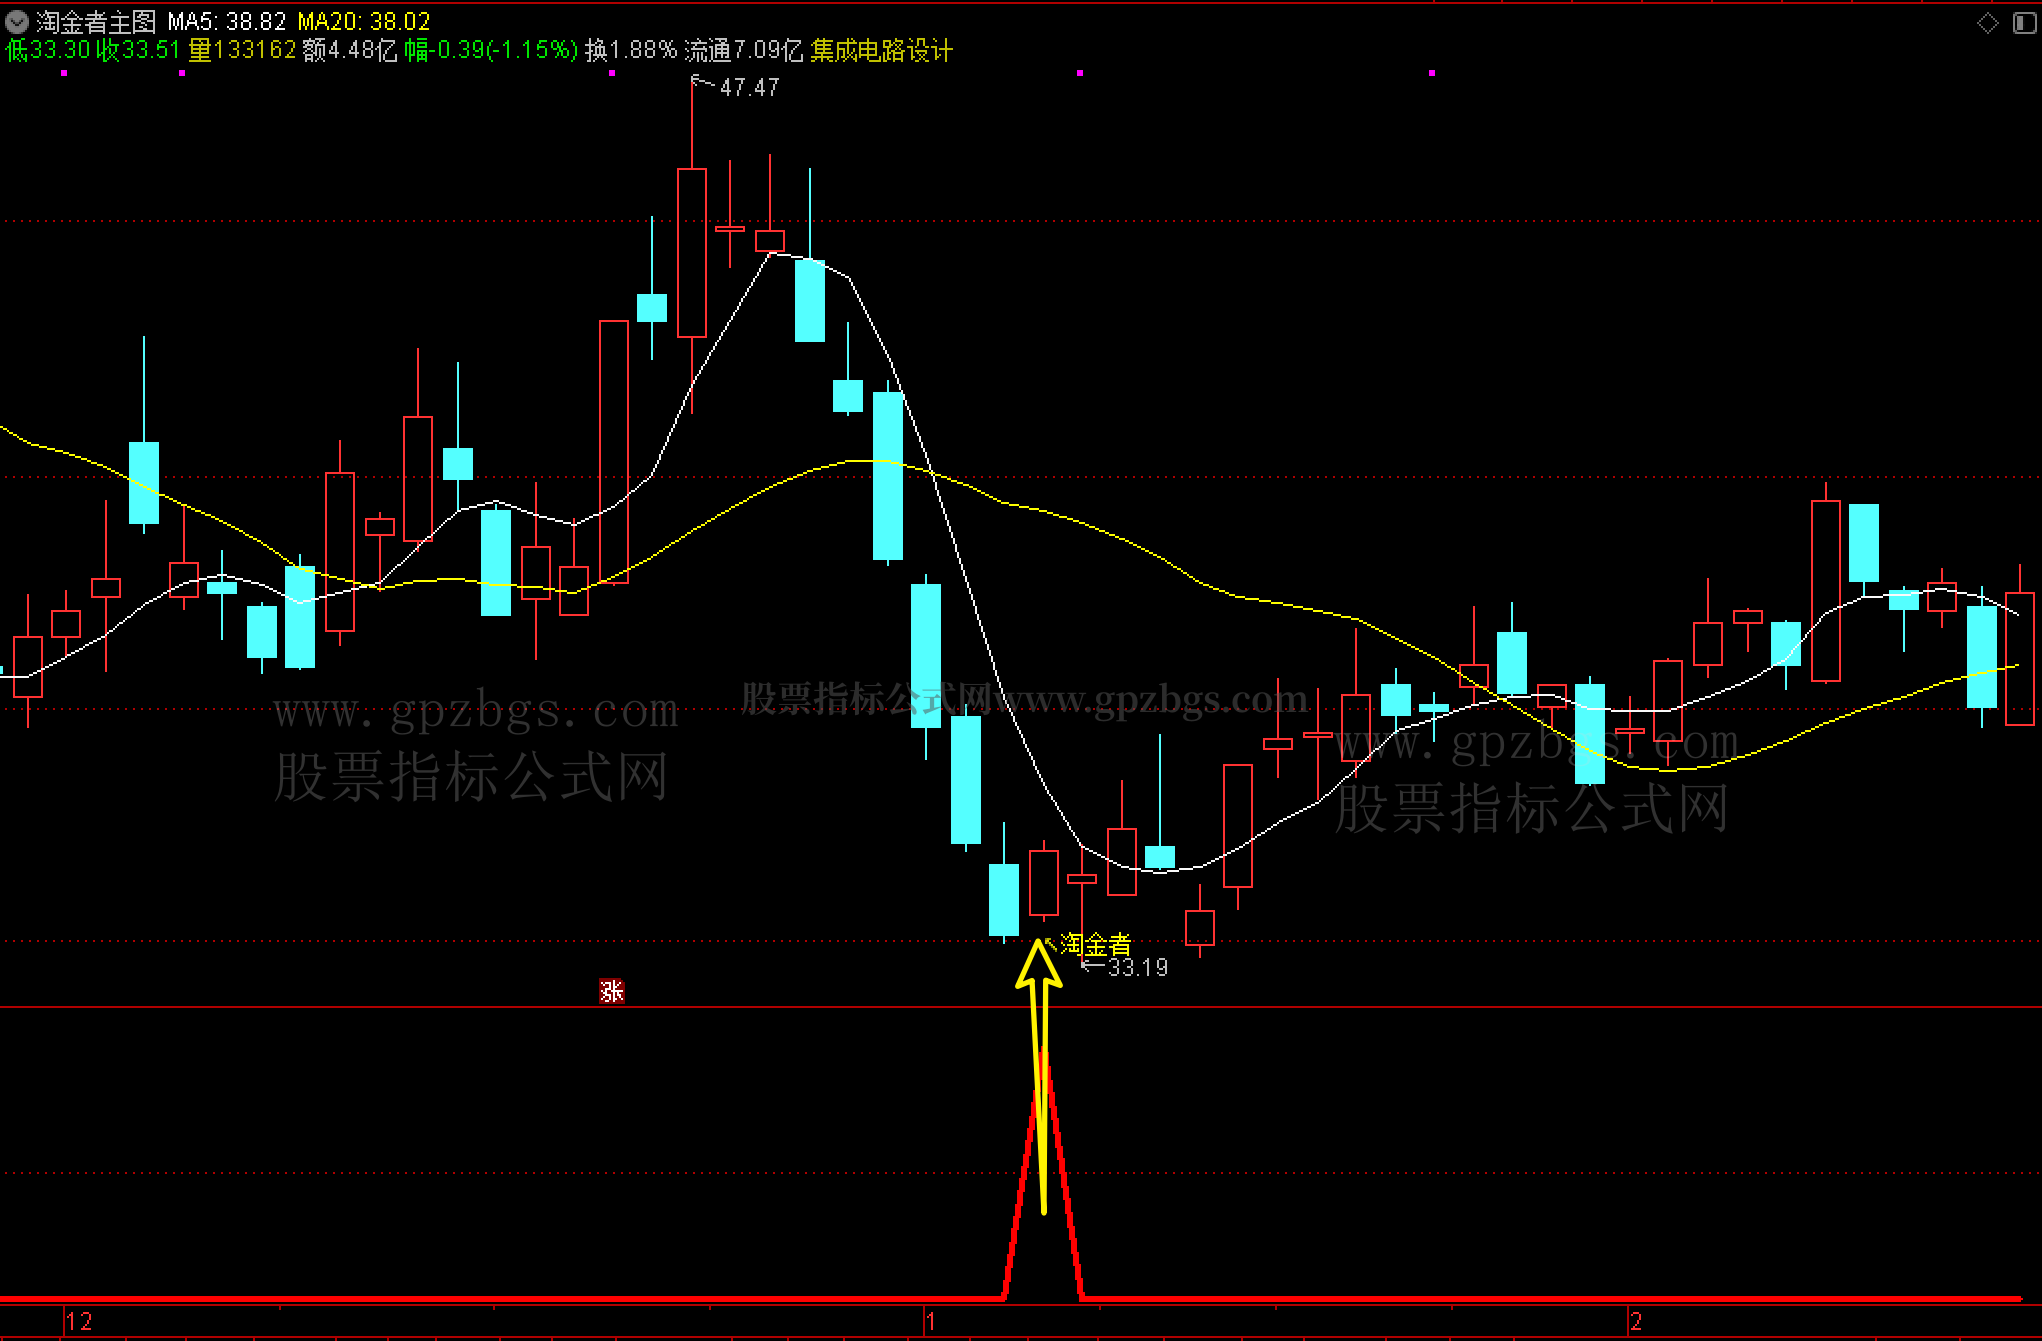Click the MA20: 38.02 value
The width and height of the screenshot is (2042, 1341).
click(364, 21)
